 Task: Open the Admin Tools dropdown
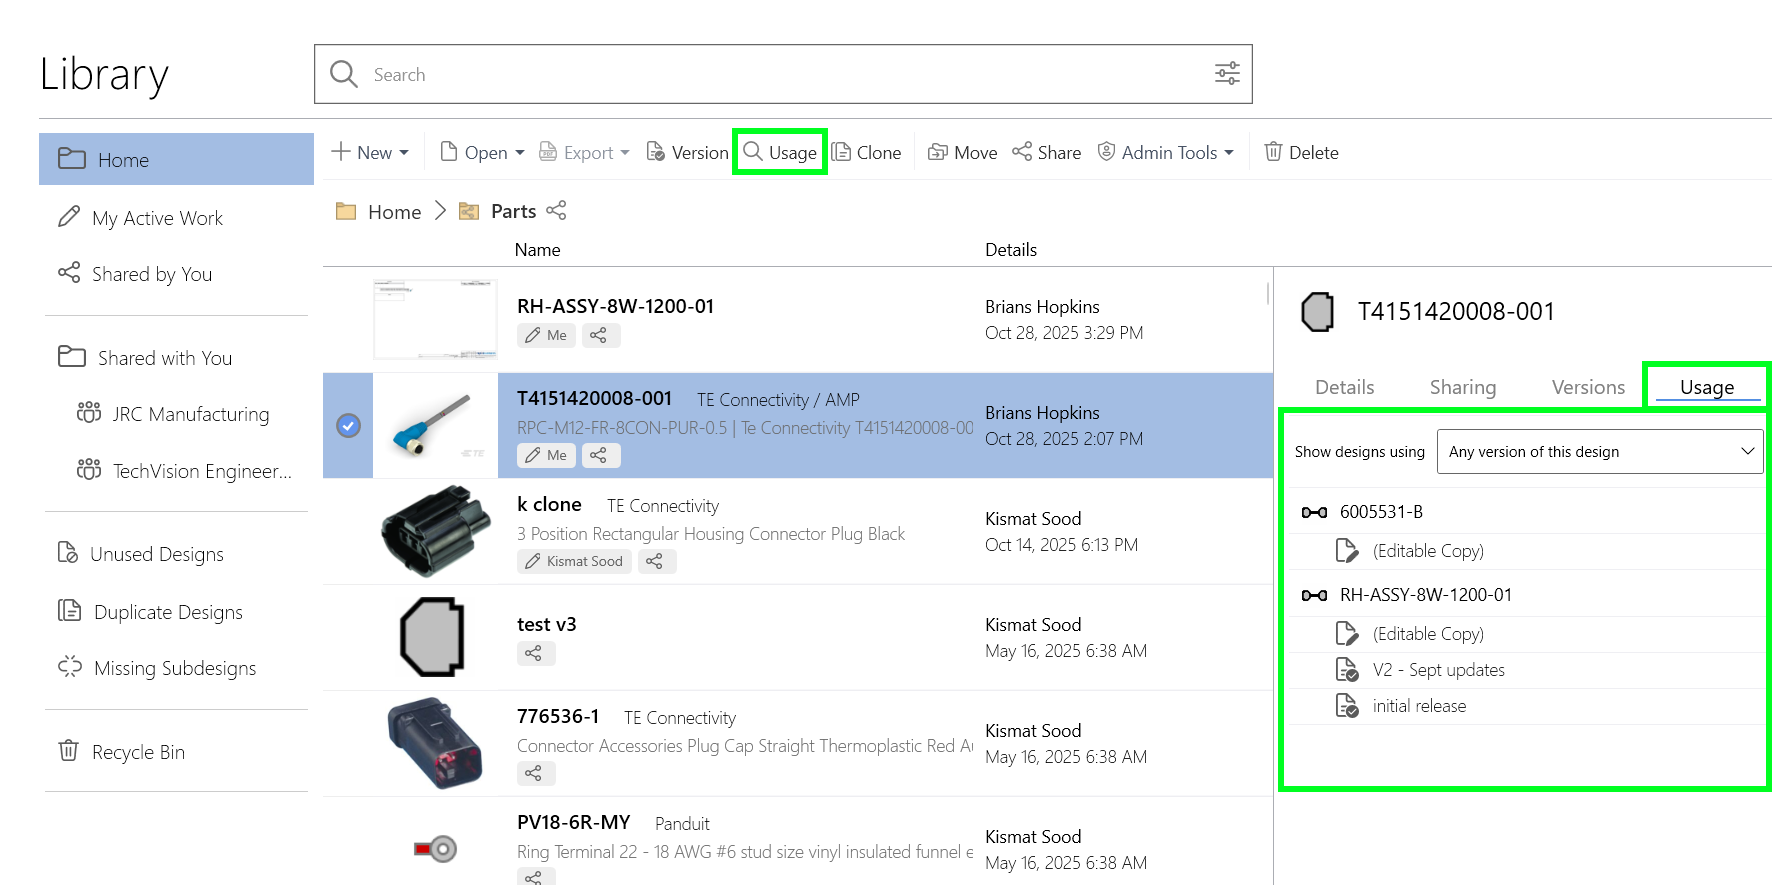tap(1166, 152)
